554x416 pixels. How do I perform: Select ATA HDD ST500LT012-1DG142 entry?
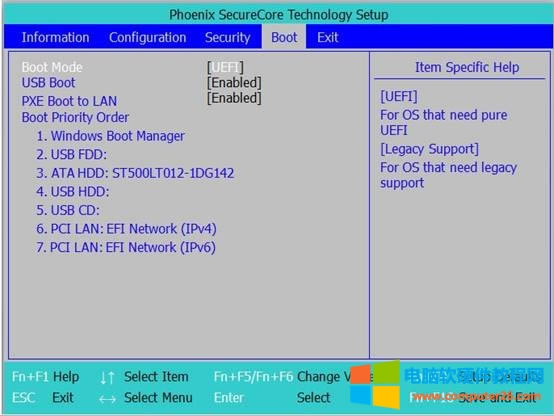pyautogui.click(x=135, y=173)
